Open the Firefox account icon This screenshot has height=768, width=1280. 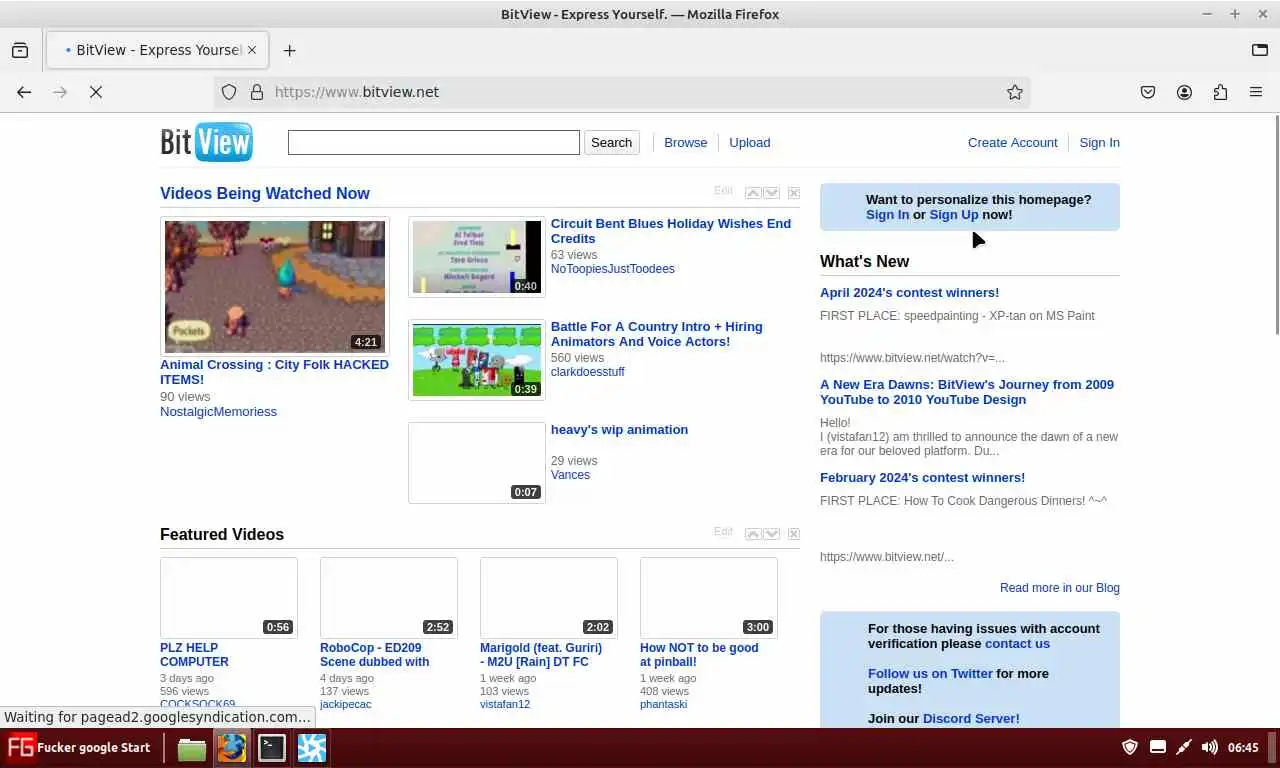[1184, 92]
